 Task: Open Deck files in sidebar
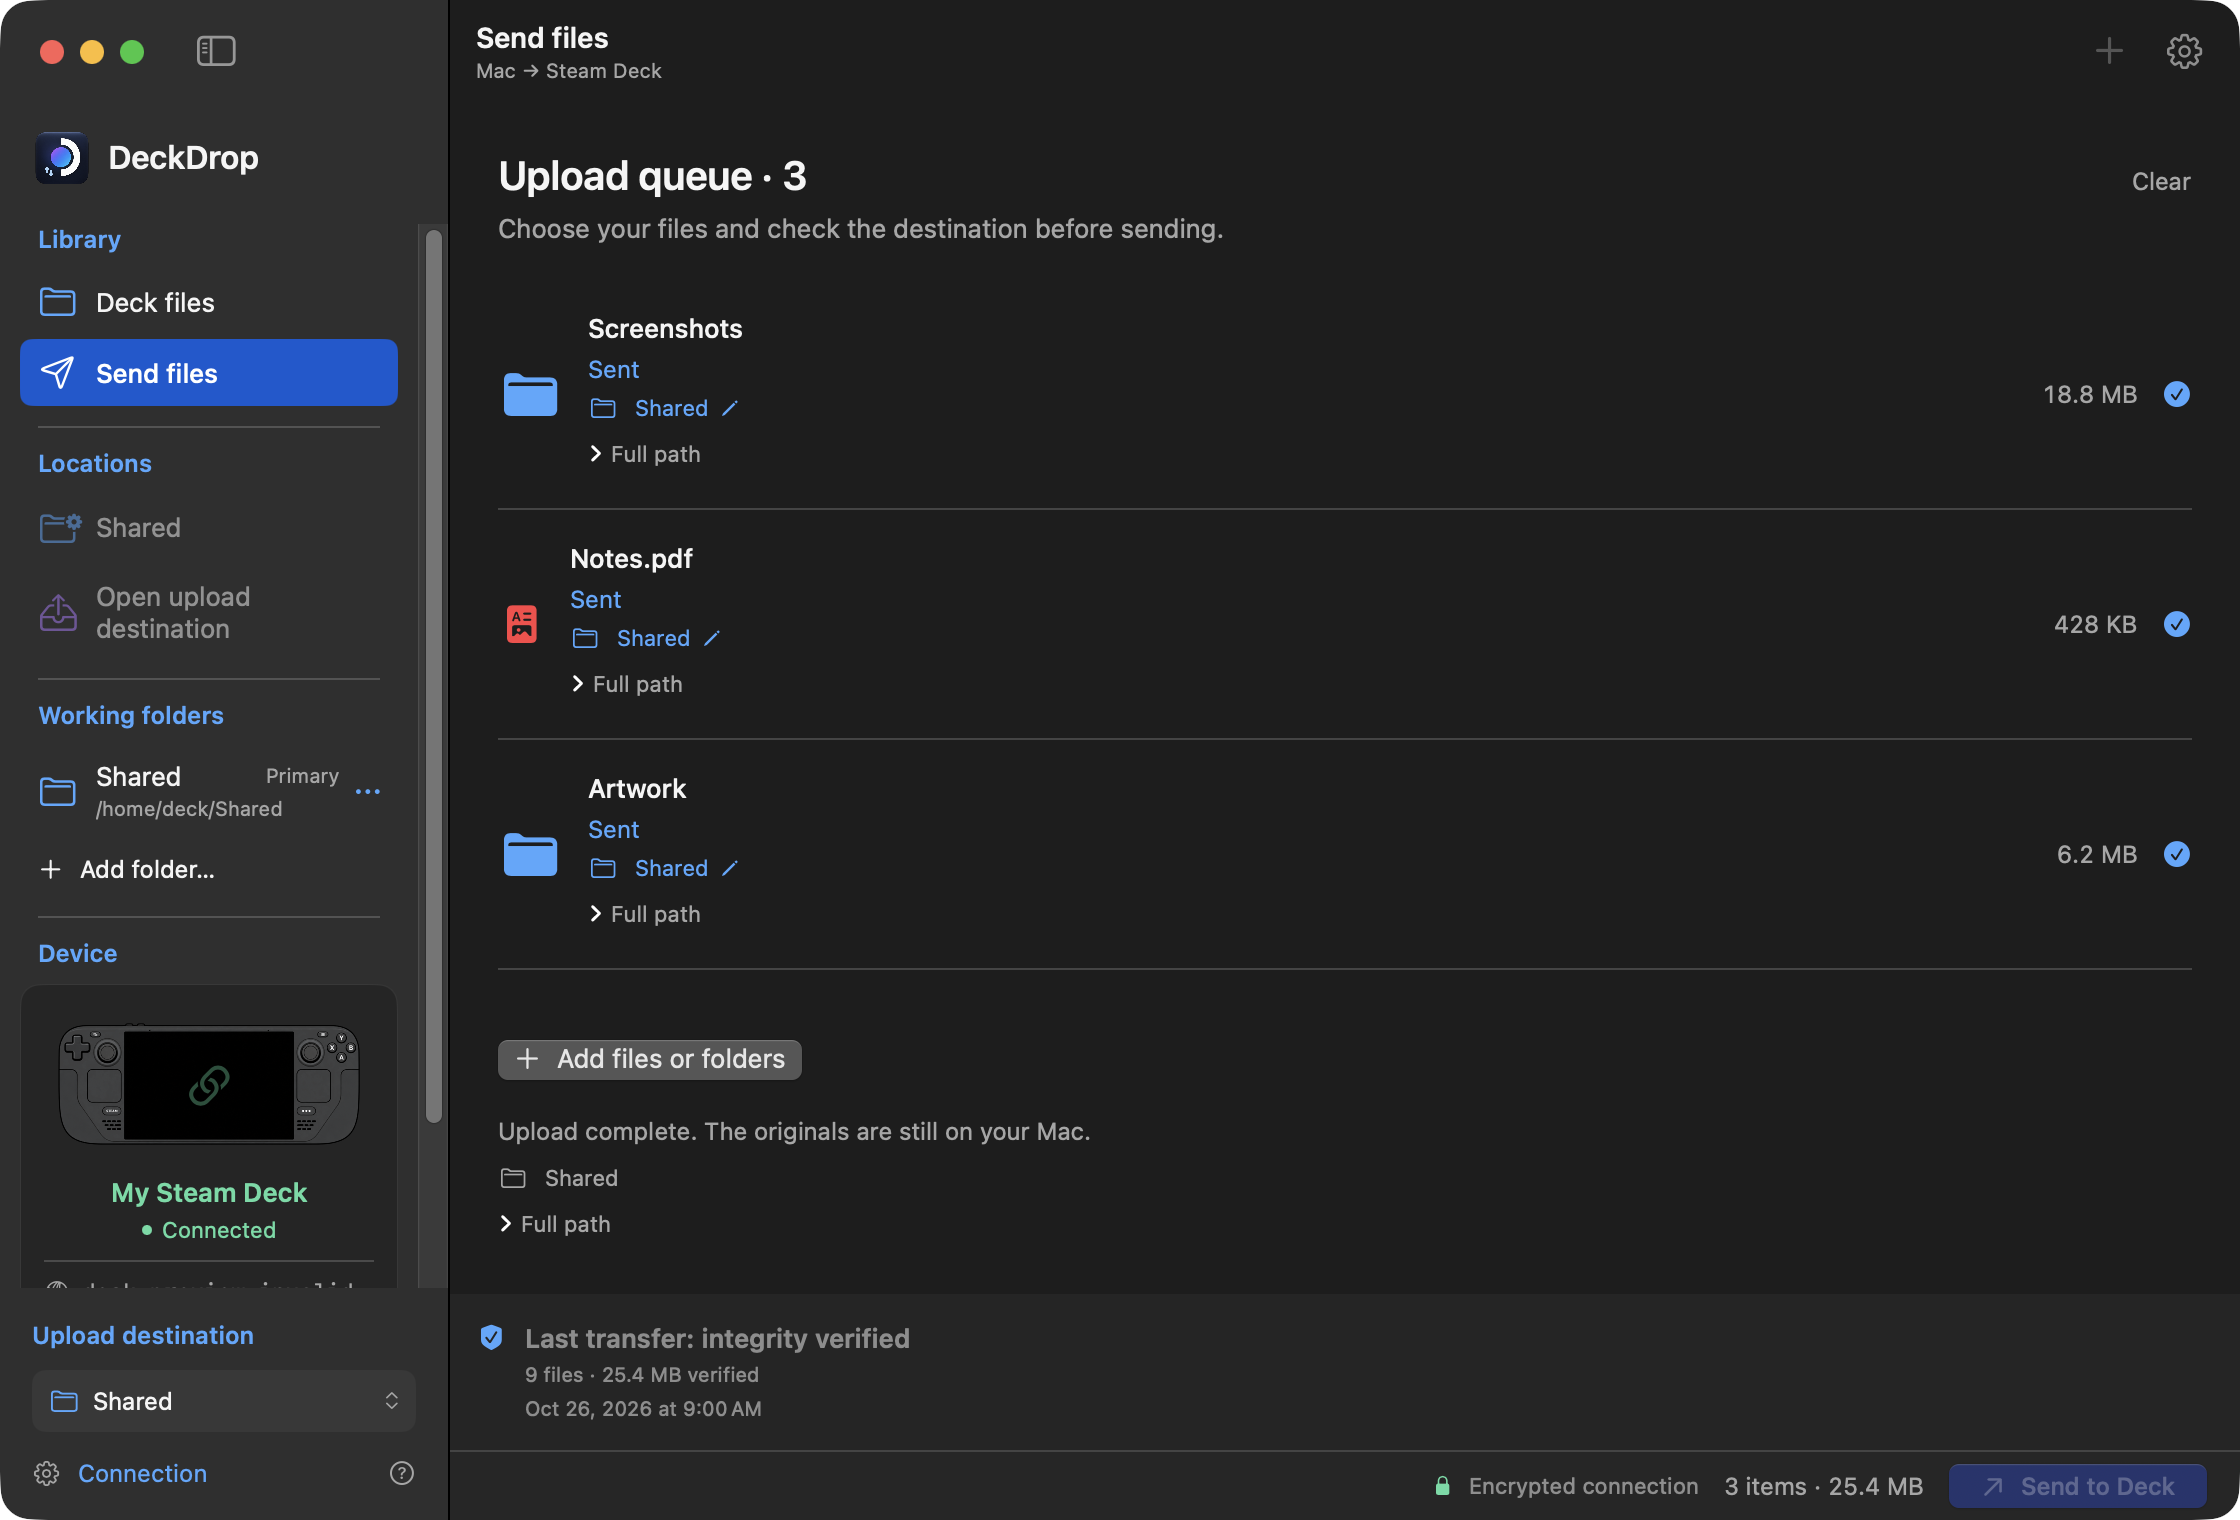point(209,302)
